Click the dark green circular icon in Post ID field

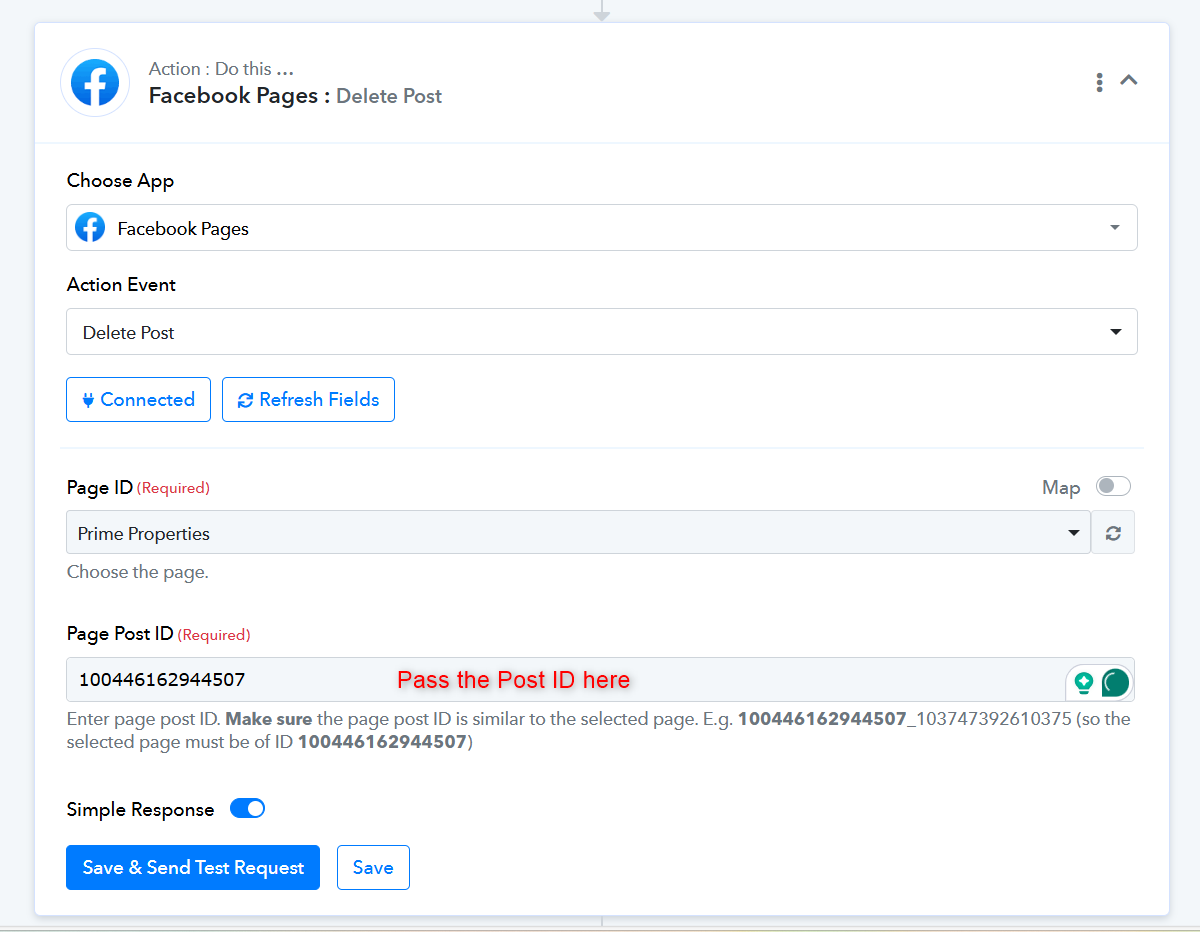tap(1115, 682)
